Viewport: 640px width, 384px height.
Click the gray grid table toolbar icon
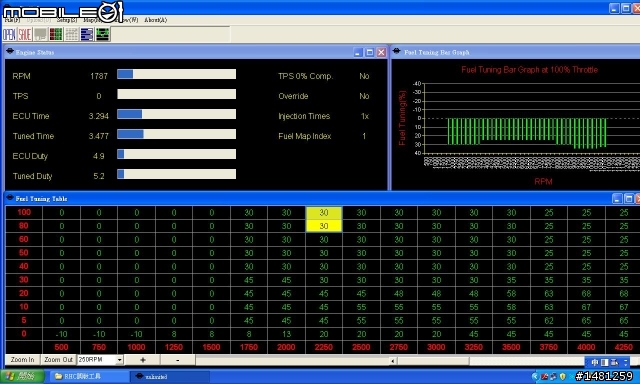71,34
